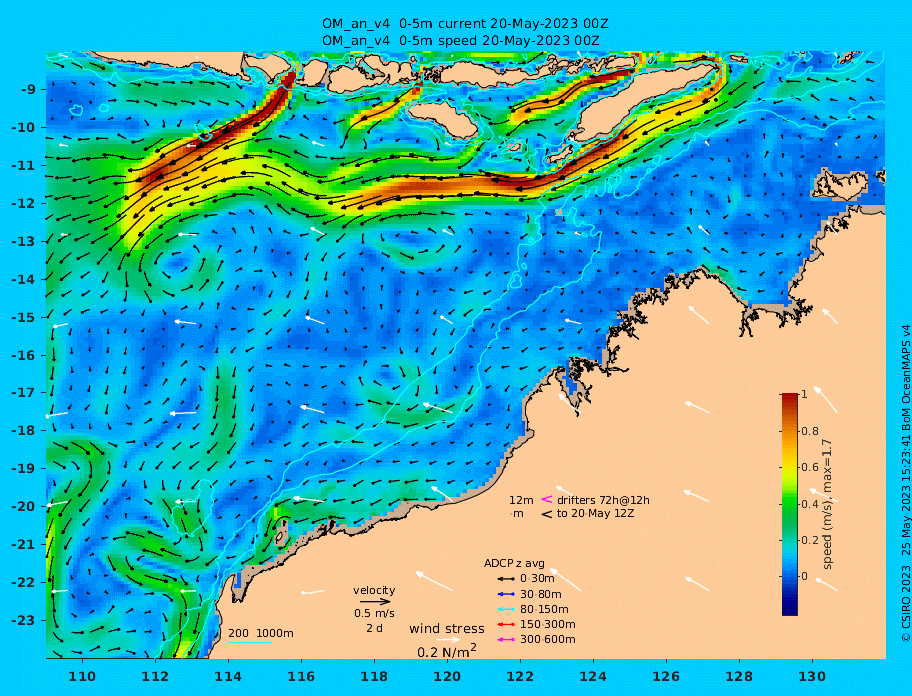Click the colorbar tick label '0.8'
Screen dimensions: 912x696
810,431
